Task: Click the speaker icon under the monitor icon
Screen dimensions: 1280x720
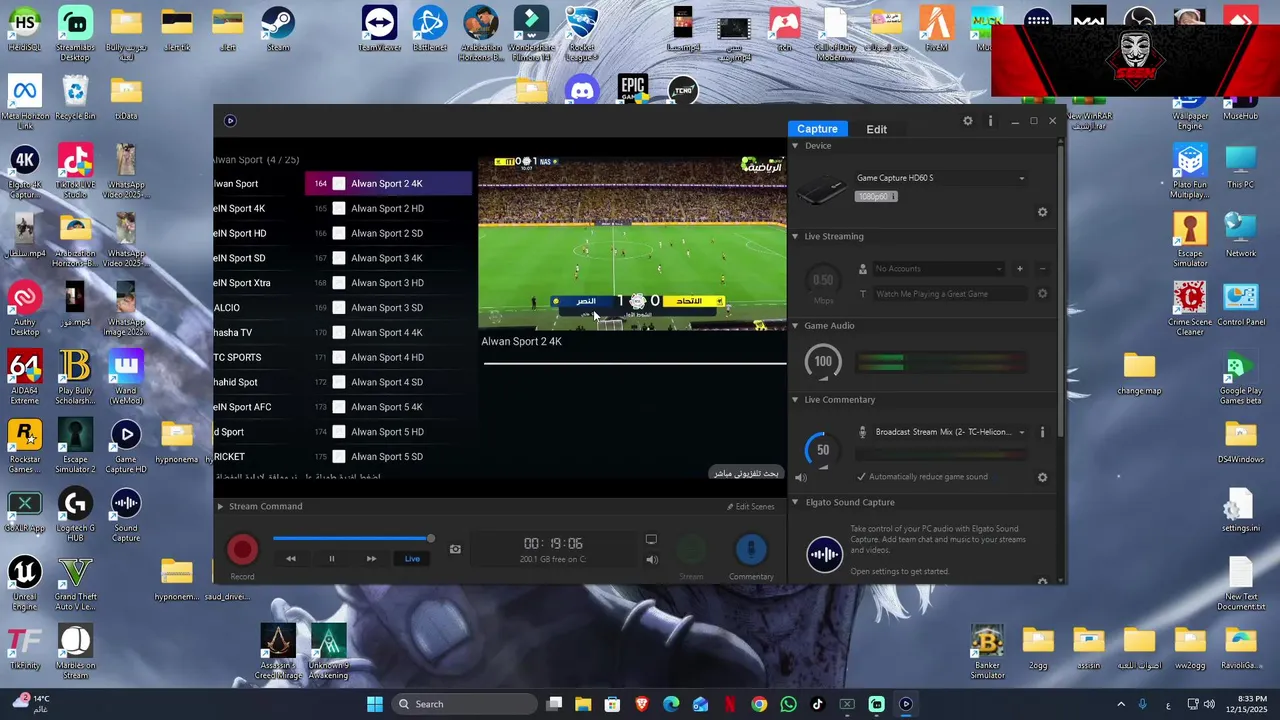Action: 652,559
